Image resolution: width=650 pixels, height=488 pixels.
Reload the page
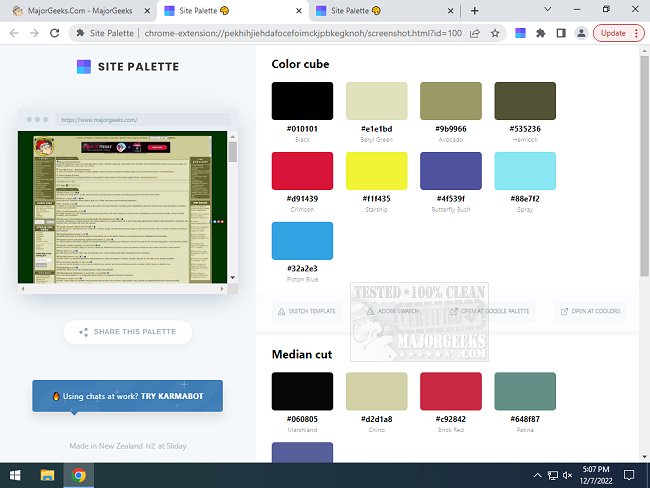tap(55, 33)
